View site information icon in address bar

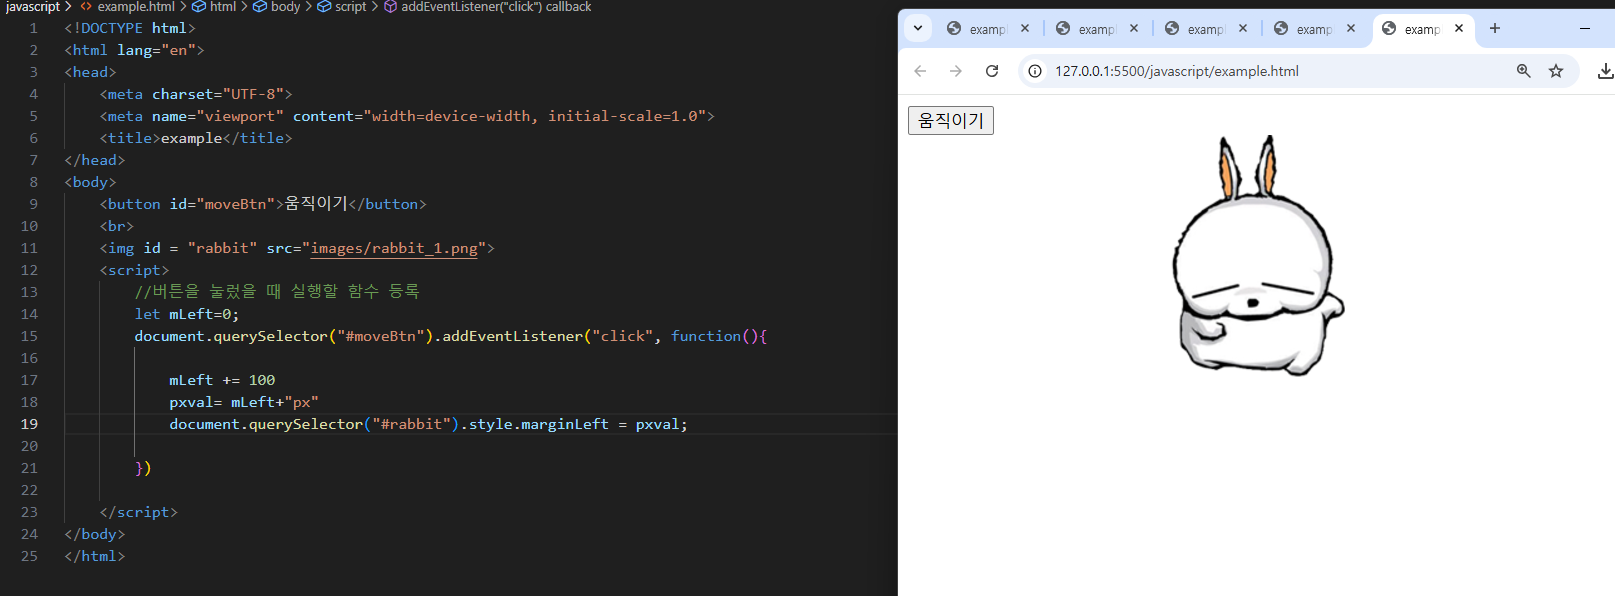click(1035, 71)
